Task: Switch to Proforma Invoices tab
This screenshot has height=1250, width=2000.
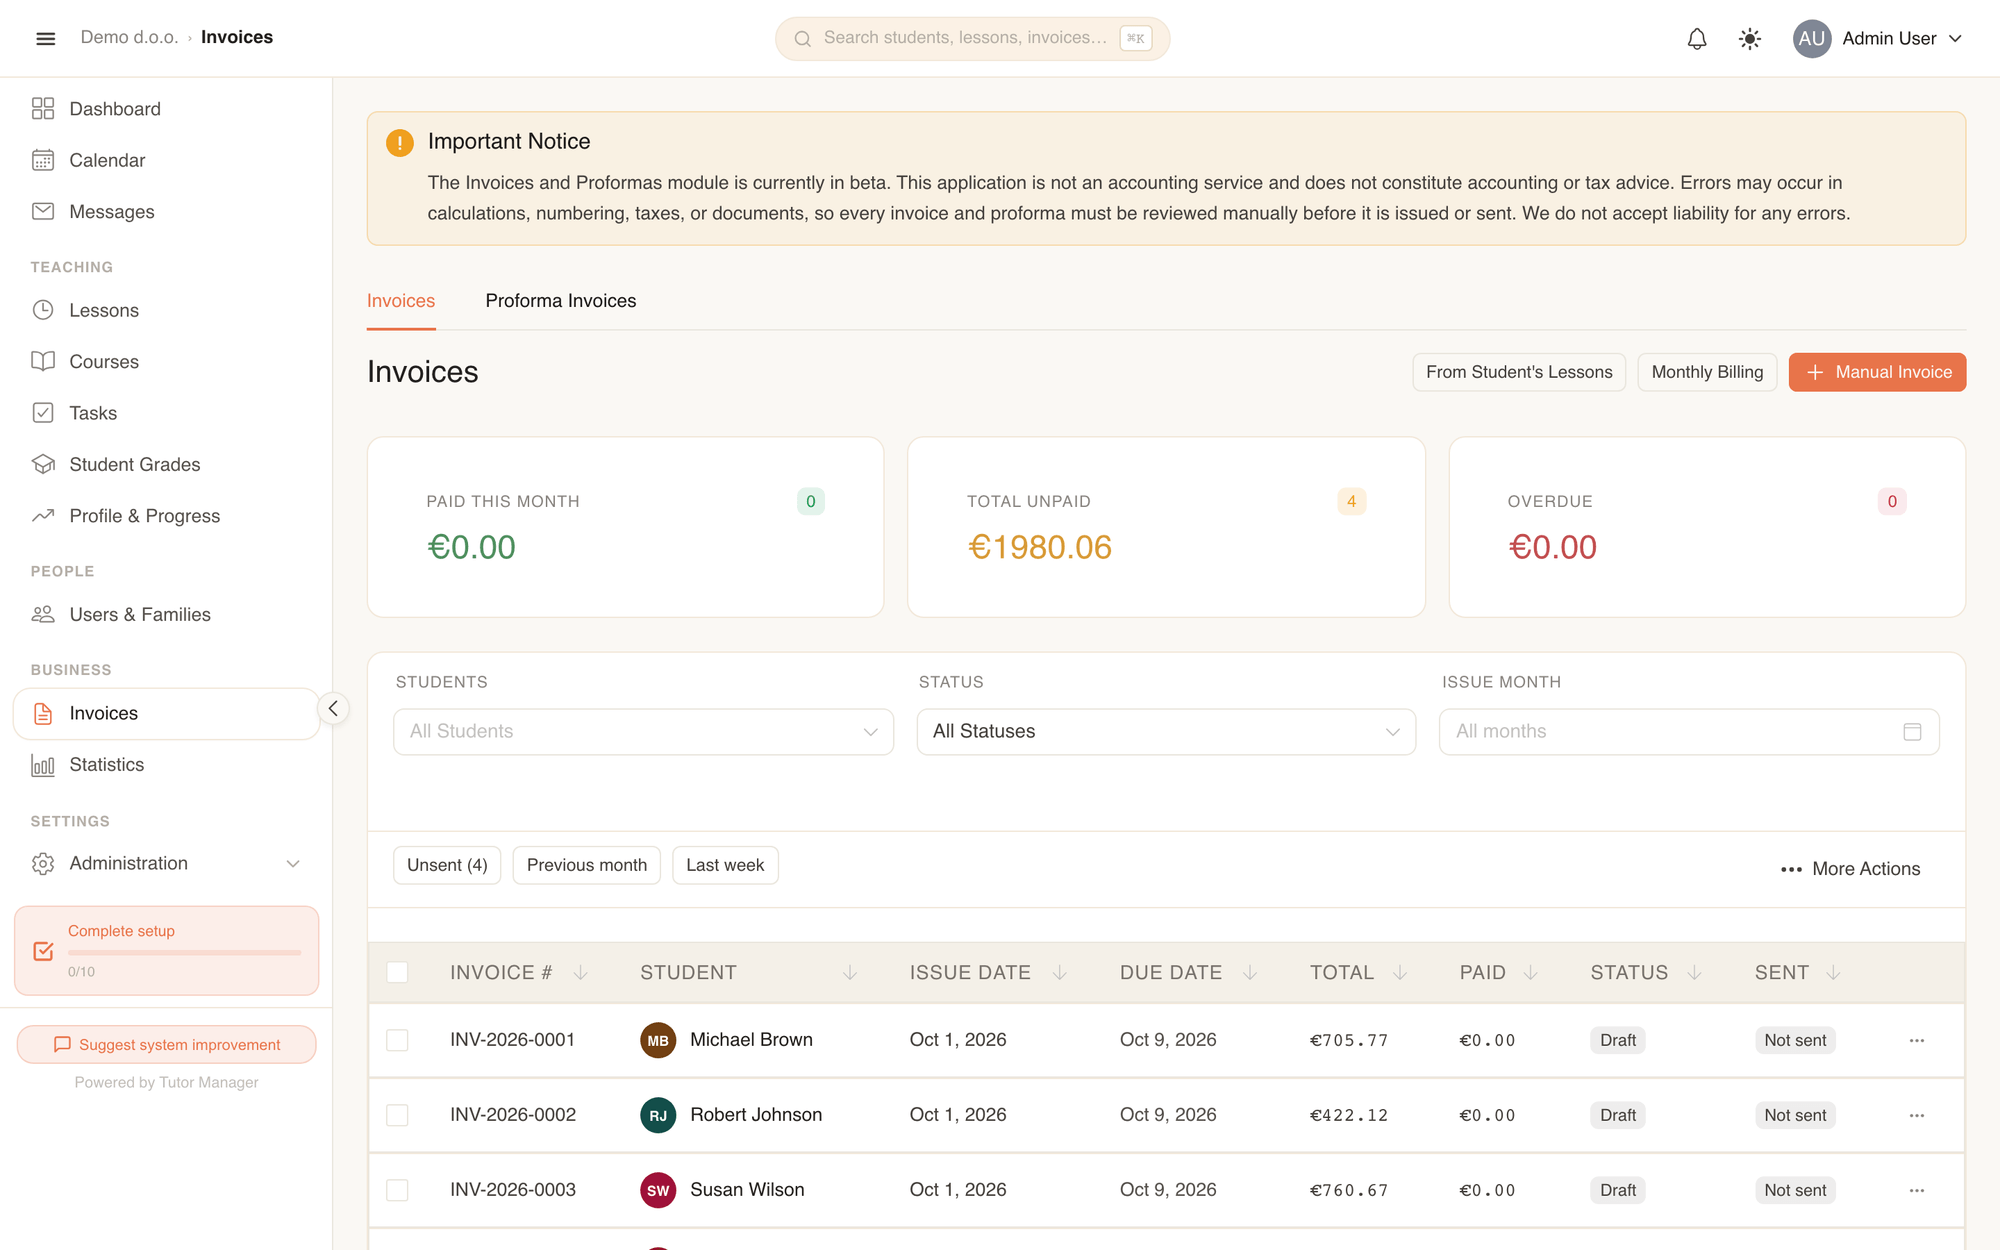Action: 560,301
